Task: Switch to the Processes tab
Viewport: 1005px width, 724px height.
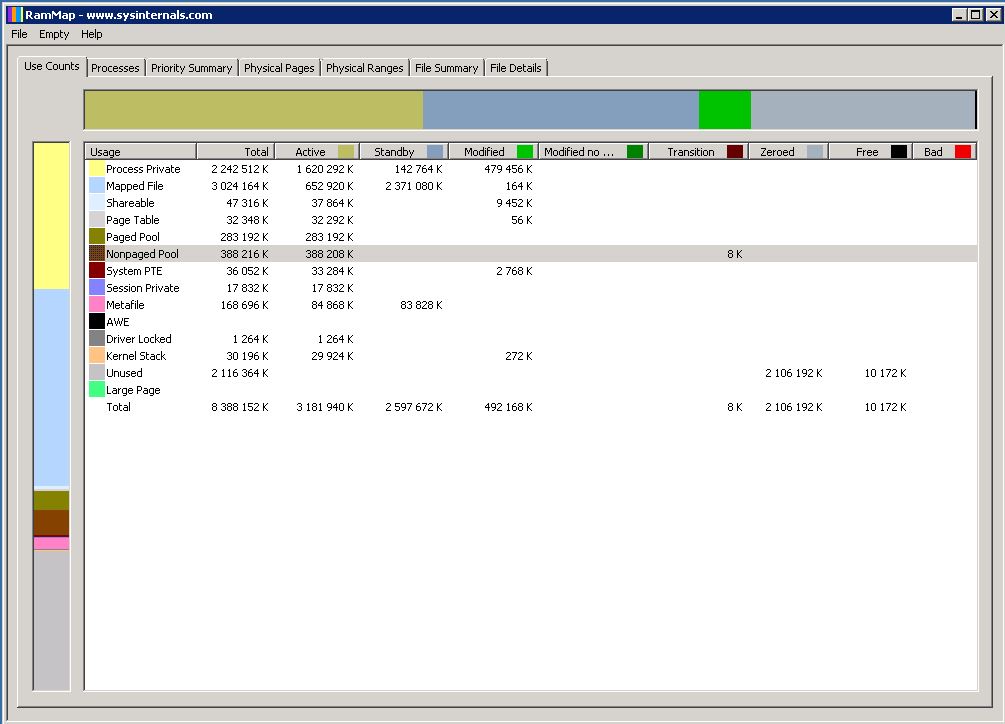Action: (115, 68)
